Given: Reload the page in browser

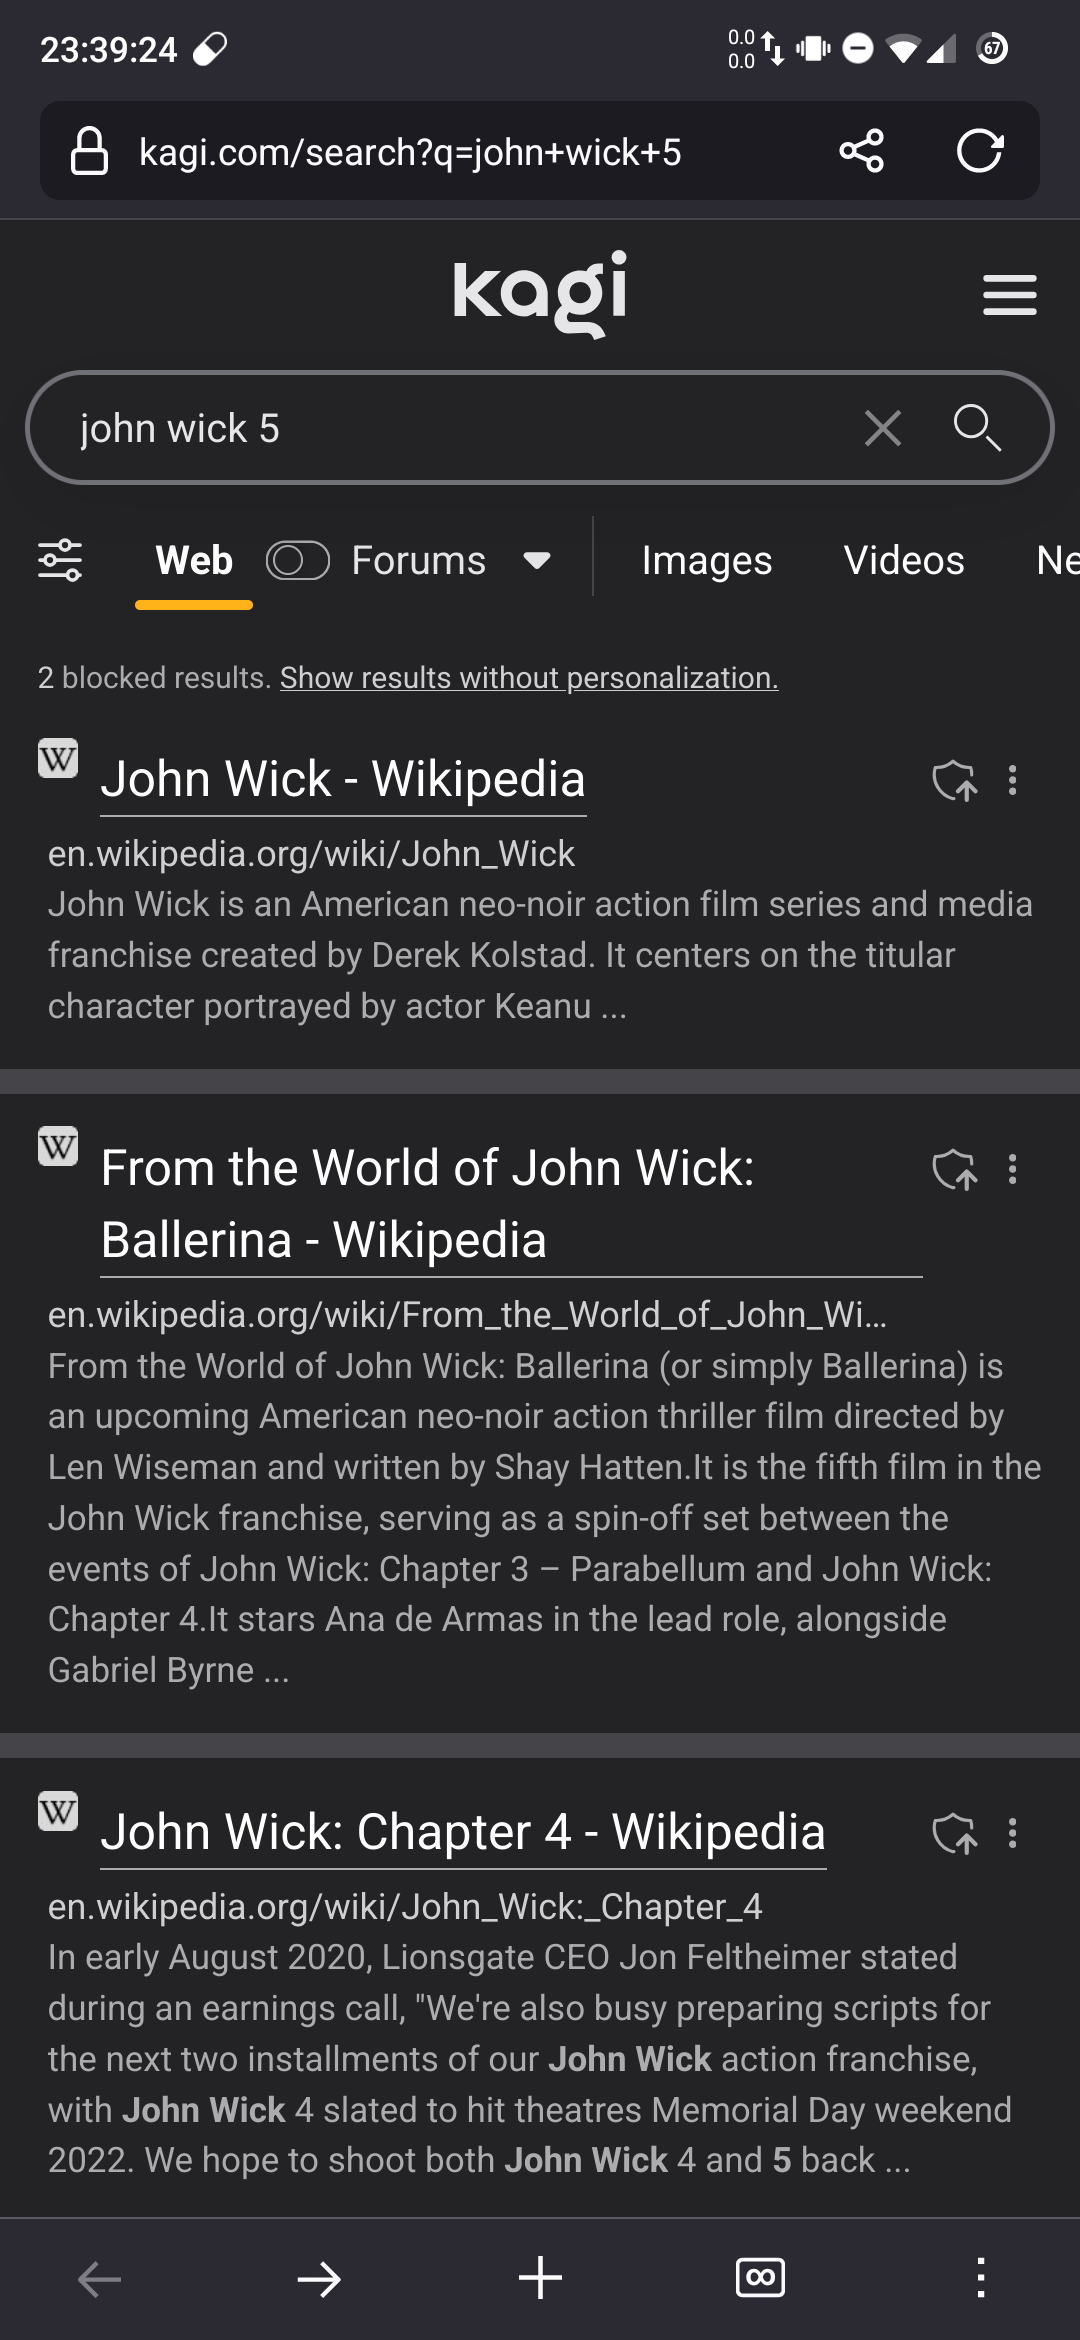Looking at the screenshot, I should (x=979, y=151).
